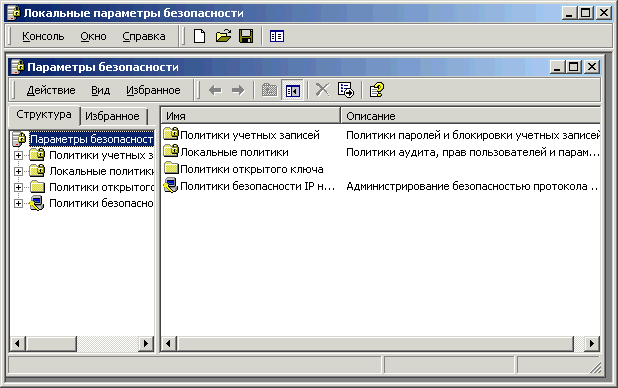Expand Политики открытого ключа tree node
This screenshot has height=388, width=618.
click(x=18, y=187)
